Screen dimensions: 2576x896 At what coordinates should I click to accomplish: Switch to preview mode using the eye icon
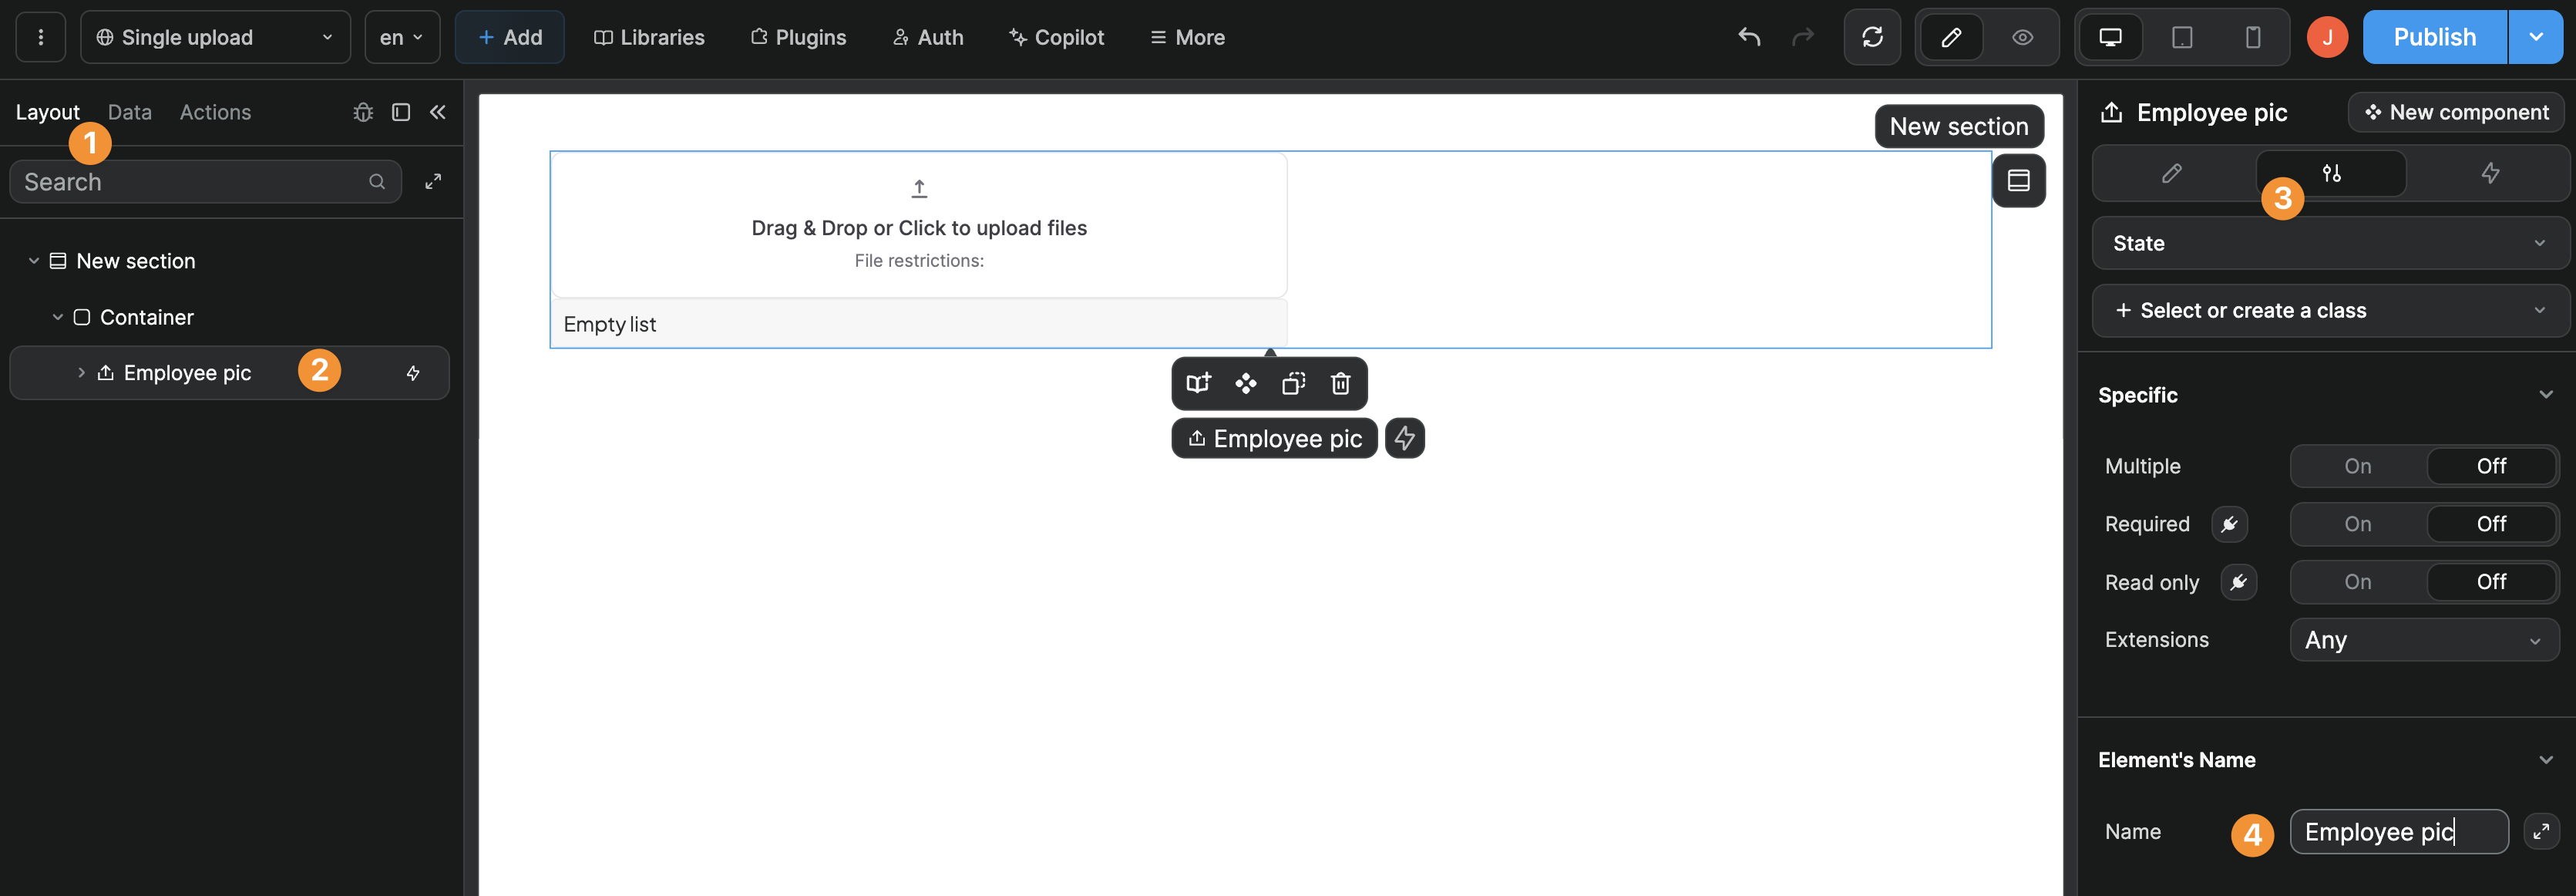[x=2022, y=37]
